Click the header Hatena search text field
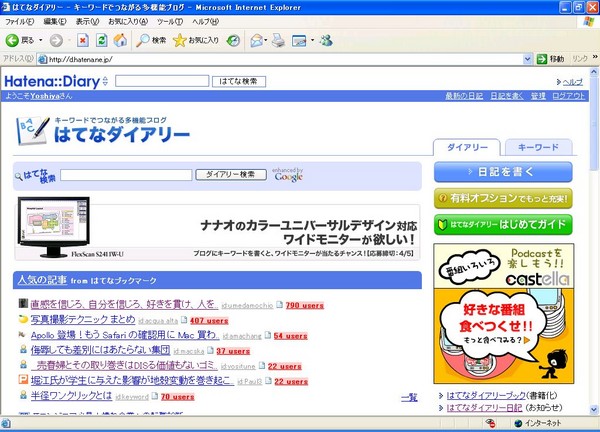The height and width of the screenshot is (432, 600). [x=162, y=81]
